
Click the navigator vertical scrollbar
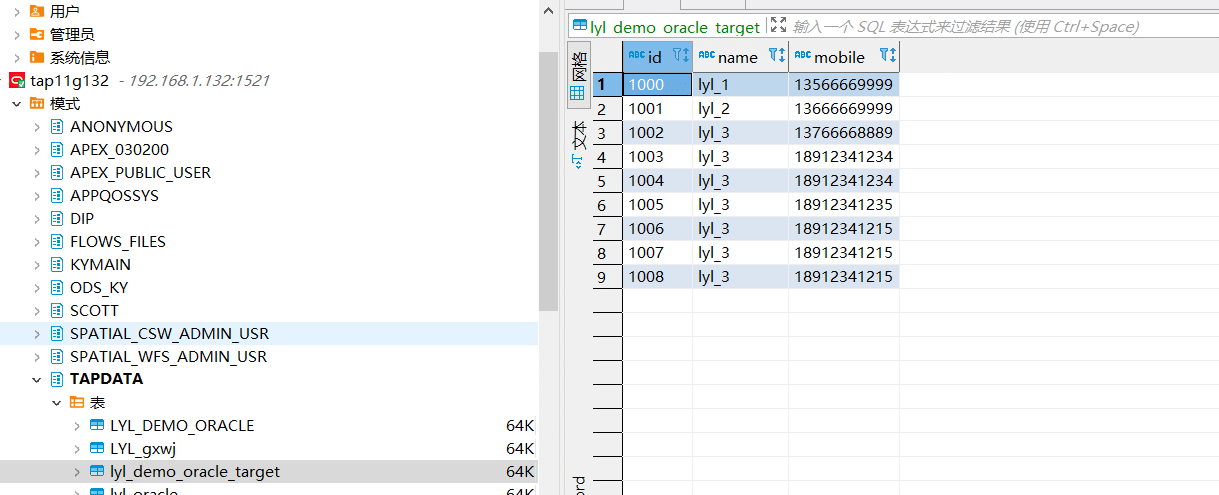click(548, 180)
